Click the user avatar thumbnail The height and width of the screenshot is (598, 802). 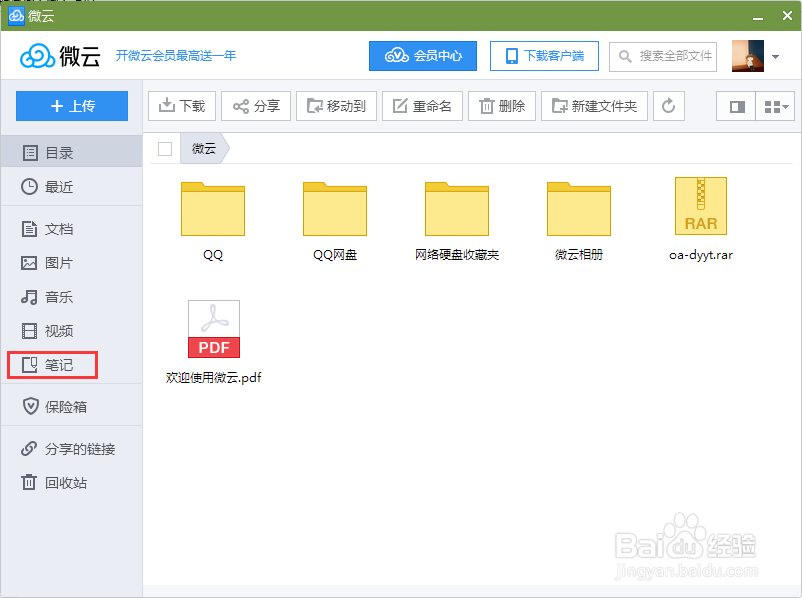pyautogui.click(x=748, y=56)
